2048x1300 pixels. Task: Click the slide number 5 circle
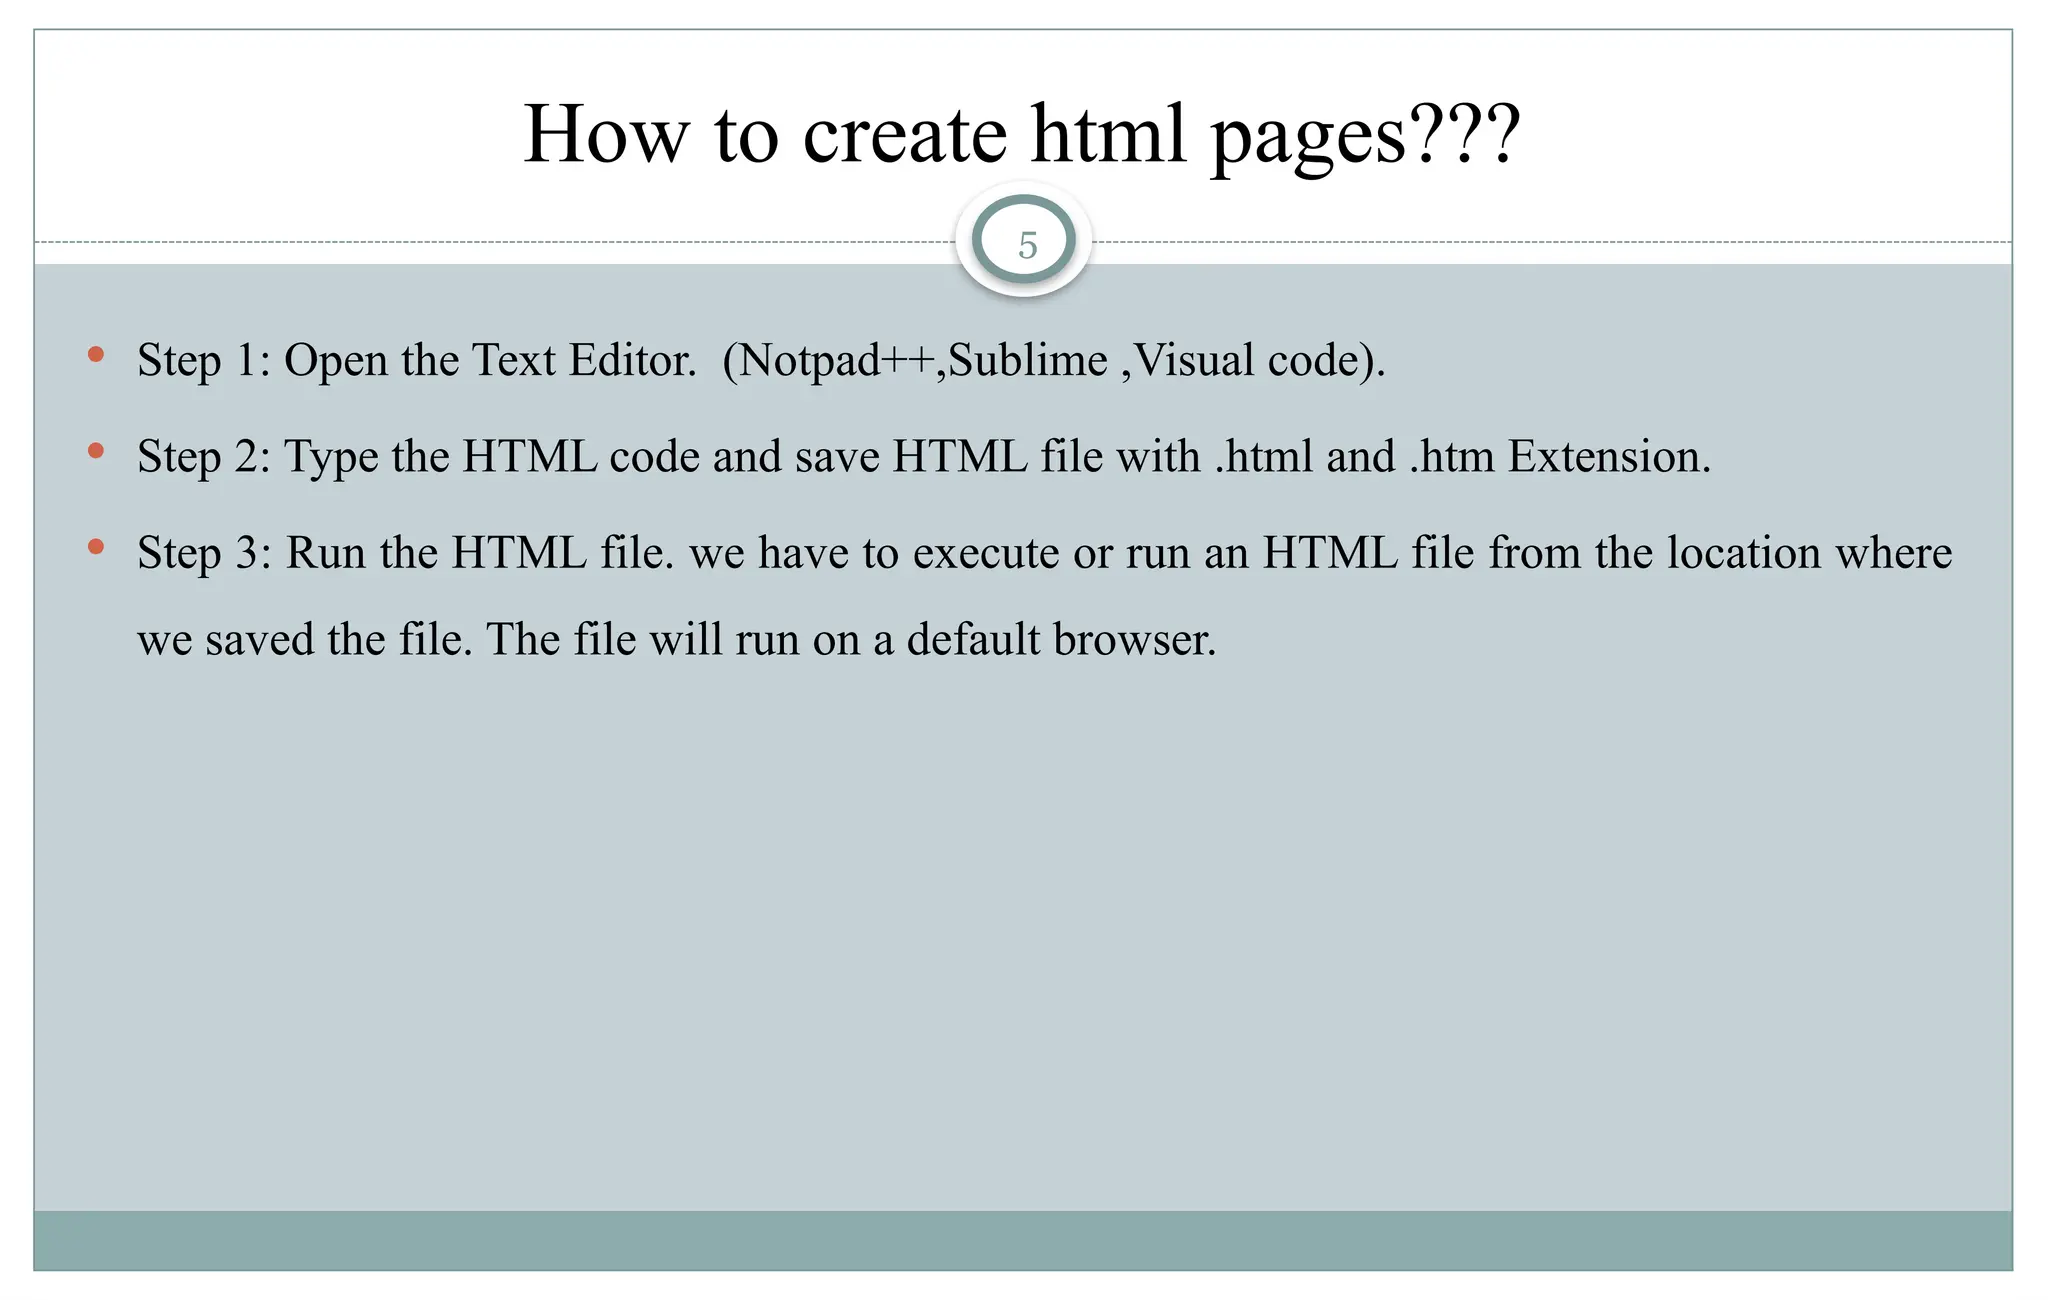point(1024,243)
